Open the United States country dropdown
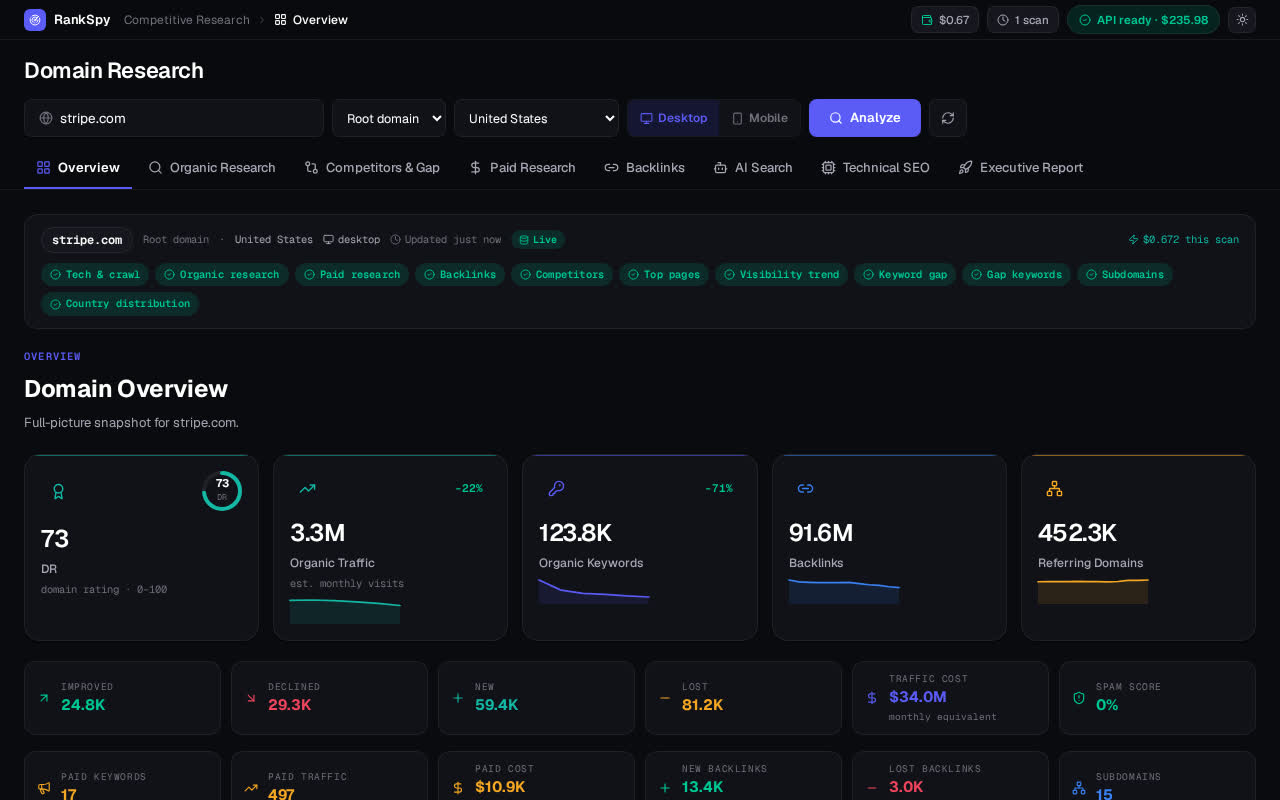Viewport: 1280px width, 800px height. point(537,118)
